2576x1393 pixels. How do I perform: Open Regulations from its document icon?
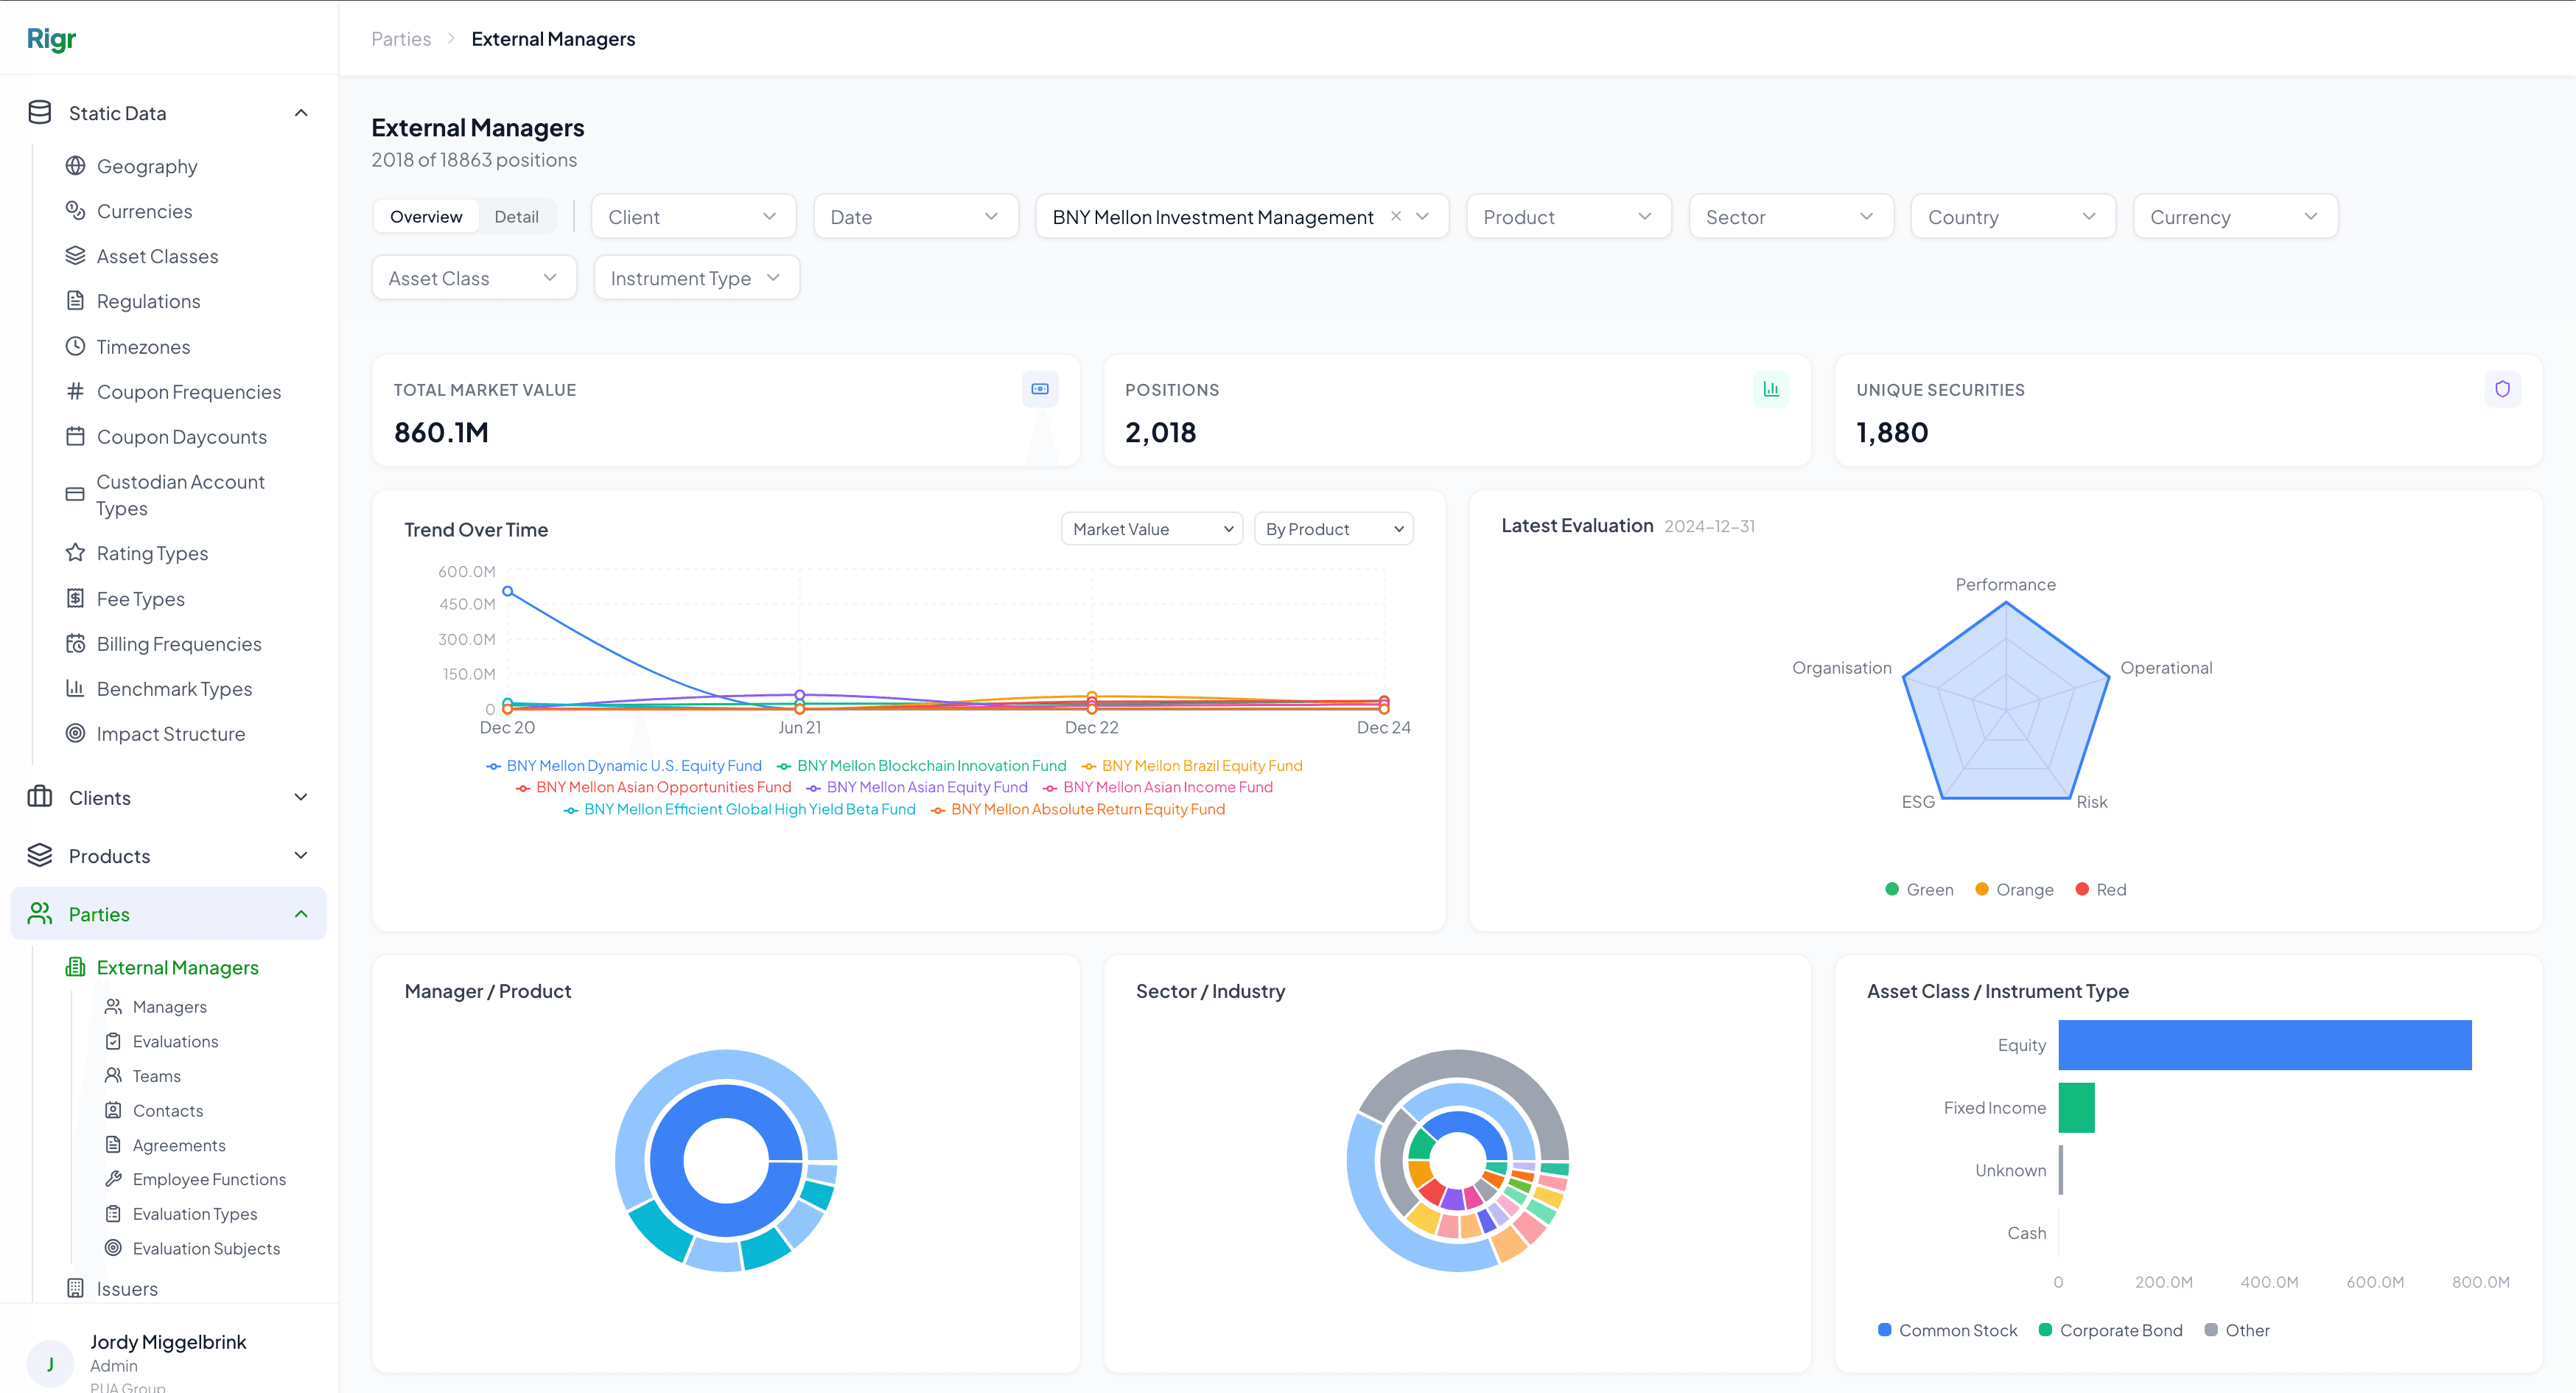[75, 301]
